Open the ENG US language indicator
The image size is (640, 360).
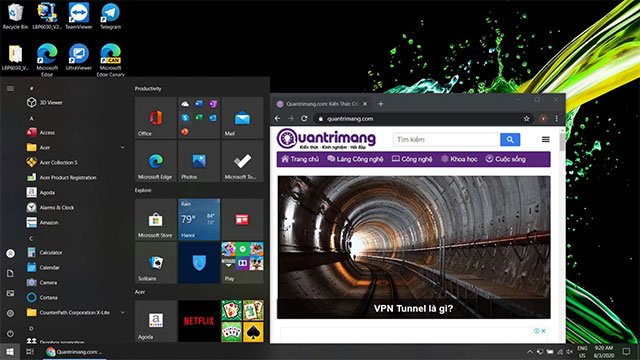coord(582,351)
